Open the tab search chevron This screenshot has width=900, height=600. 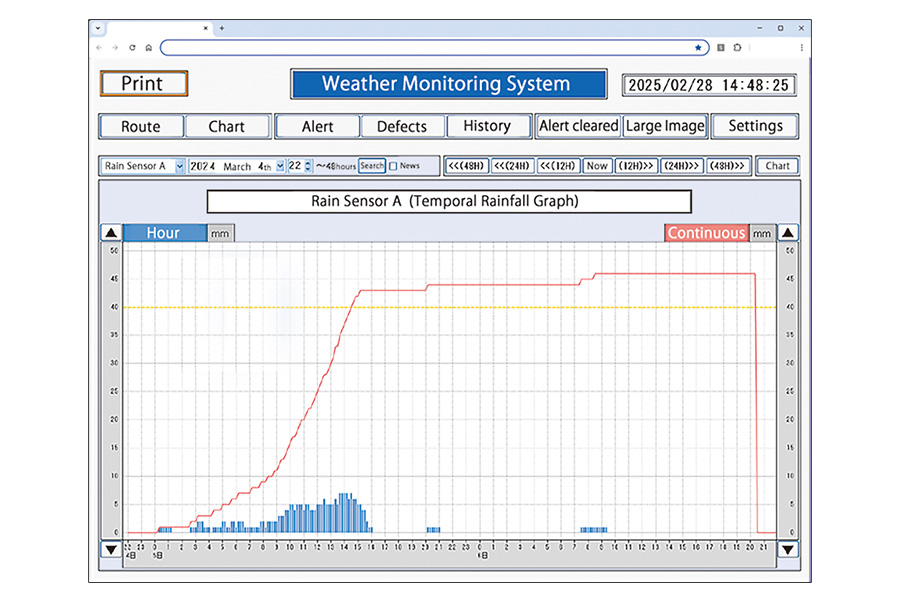coord(98,28)
